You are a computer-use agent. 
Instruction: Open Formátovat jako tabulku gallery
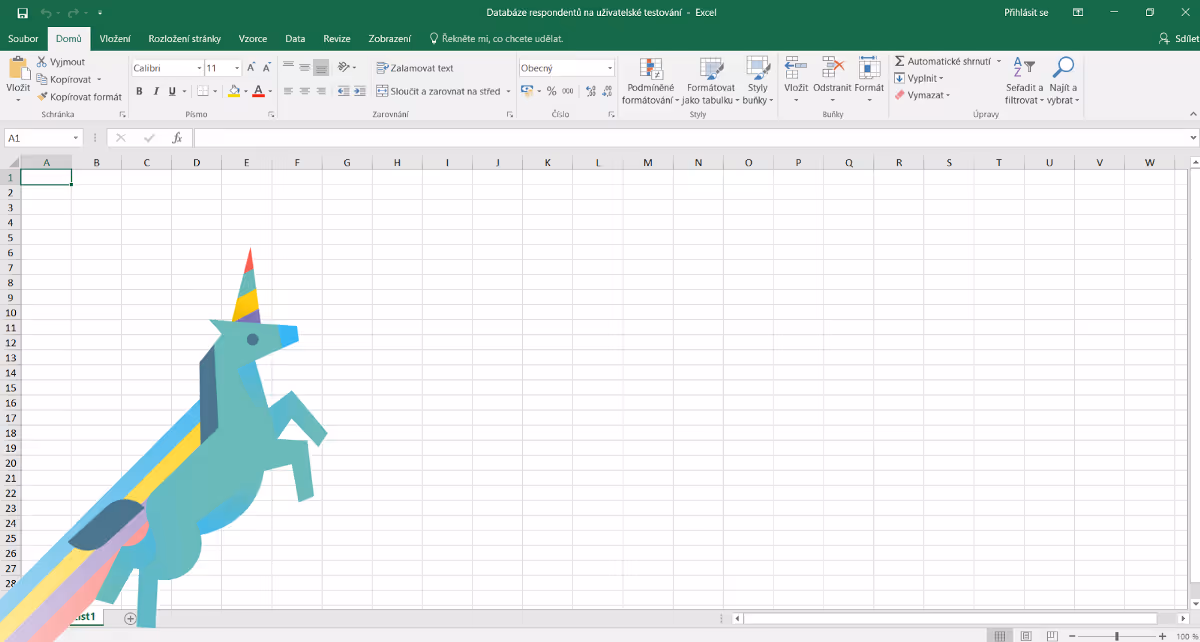711,81
